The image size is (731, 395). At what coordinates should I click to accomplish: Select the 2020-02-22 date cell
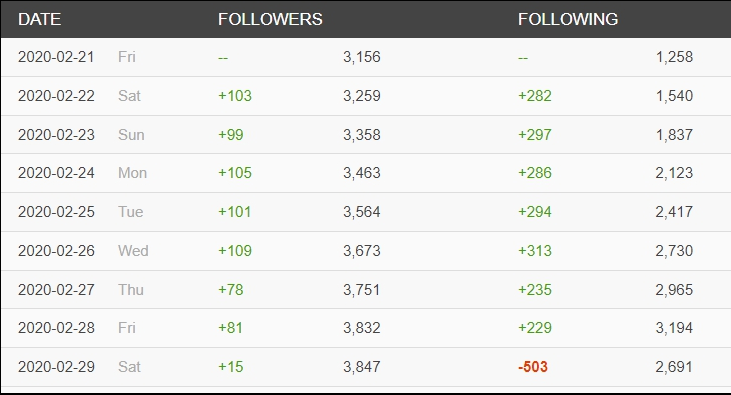pyautogui.click(x=56, y=96)
